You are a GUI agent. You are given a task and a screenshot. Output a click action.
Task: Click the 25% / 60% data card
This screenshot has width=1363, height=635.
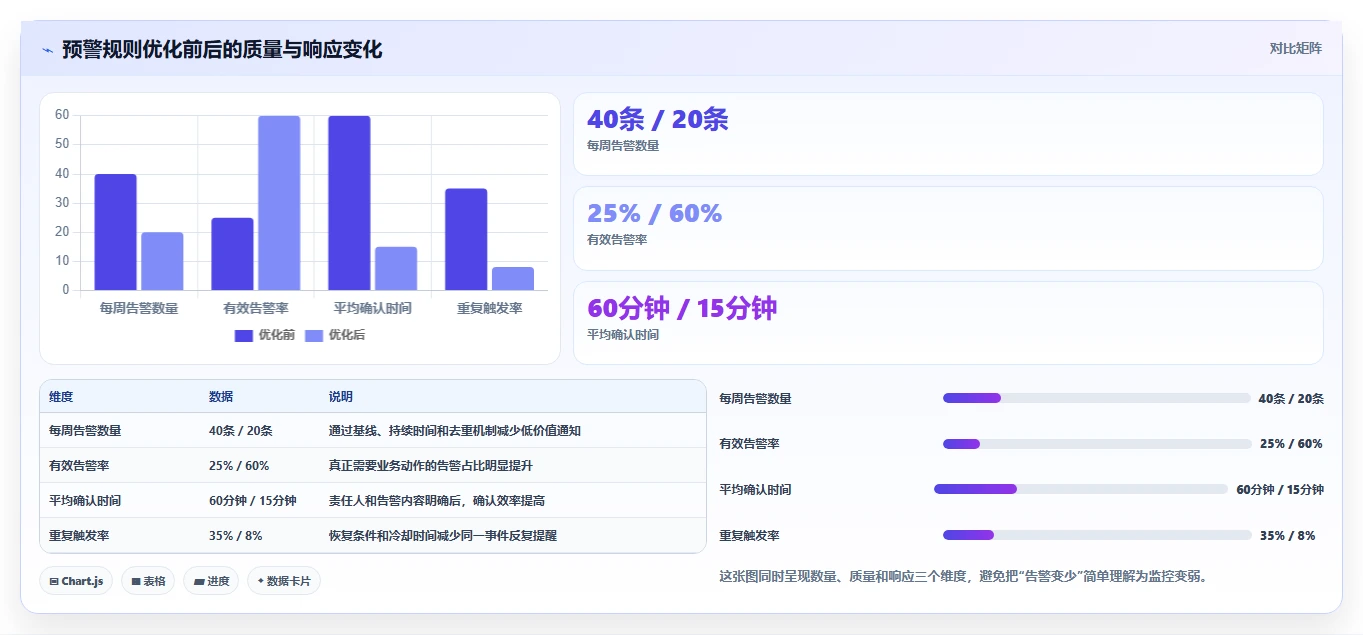(x=948, y=228)
